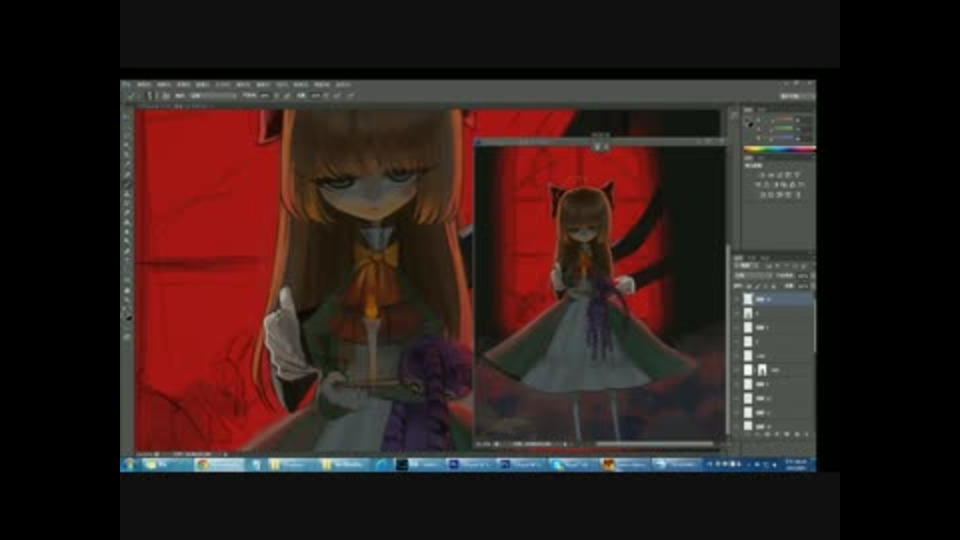Open the Windows Start menu
The height and width of the screenshot is (540, 960).
pos(130,465)
